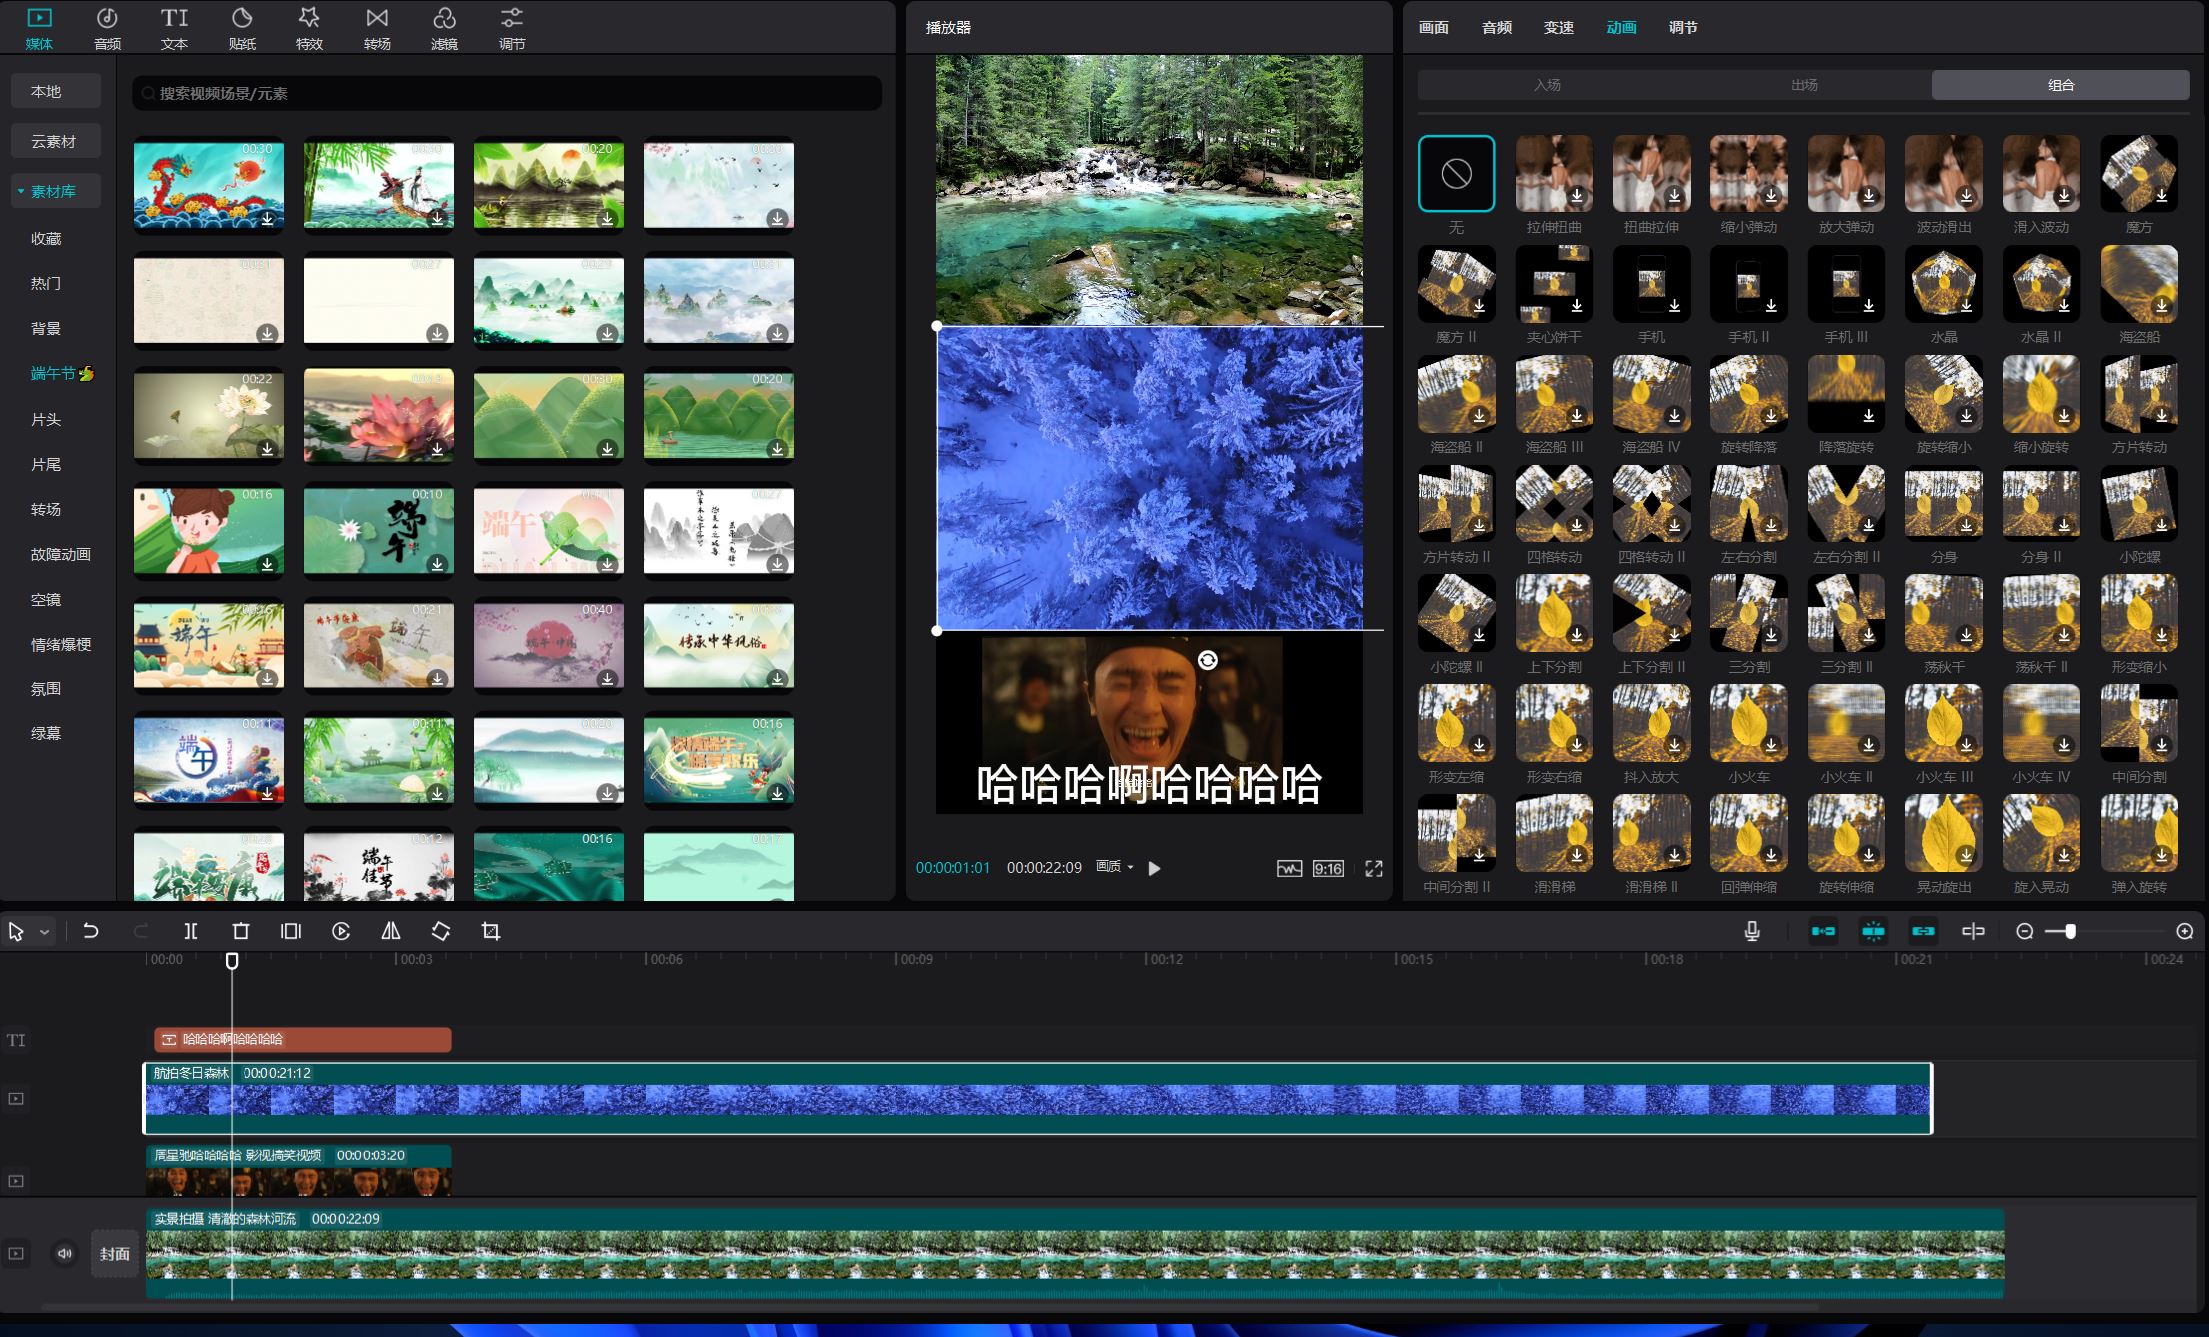2209x1337 pixels.
Task: Click the microphone record icon
Action: point(1752,931)
